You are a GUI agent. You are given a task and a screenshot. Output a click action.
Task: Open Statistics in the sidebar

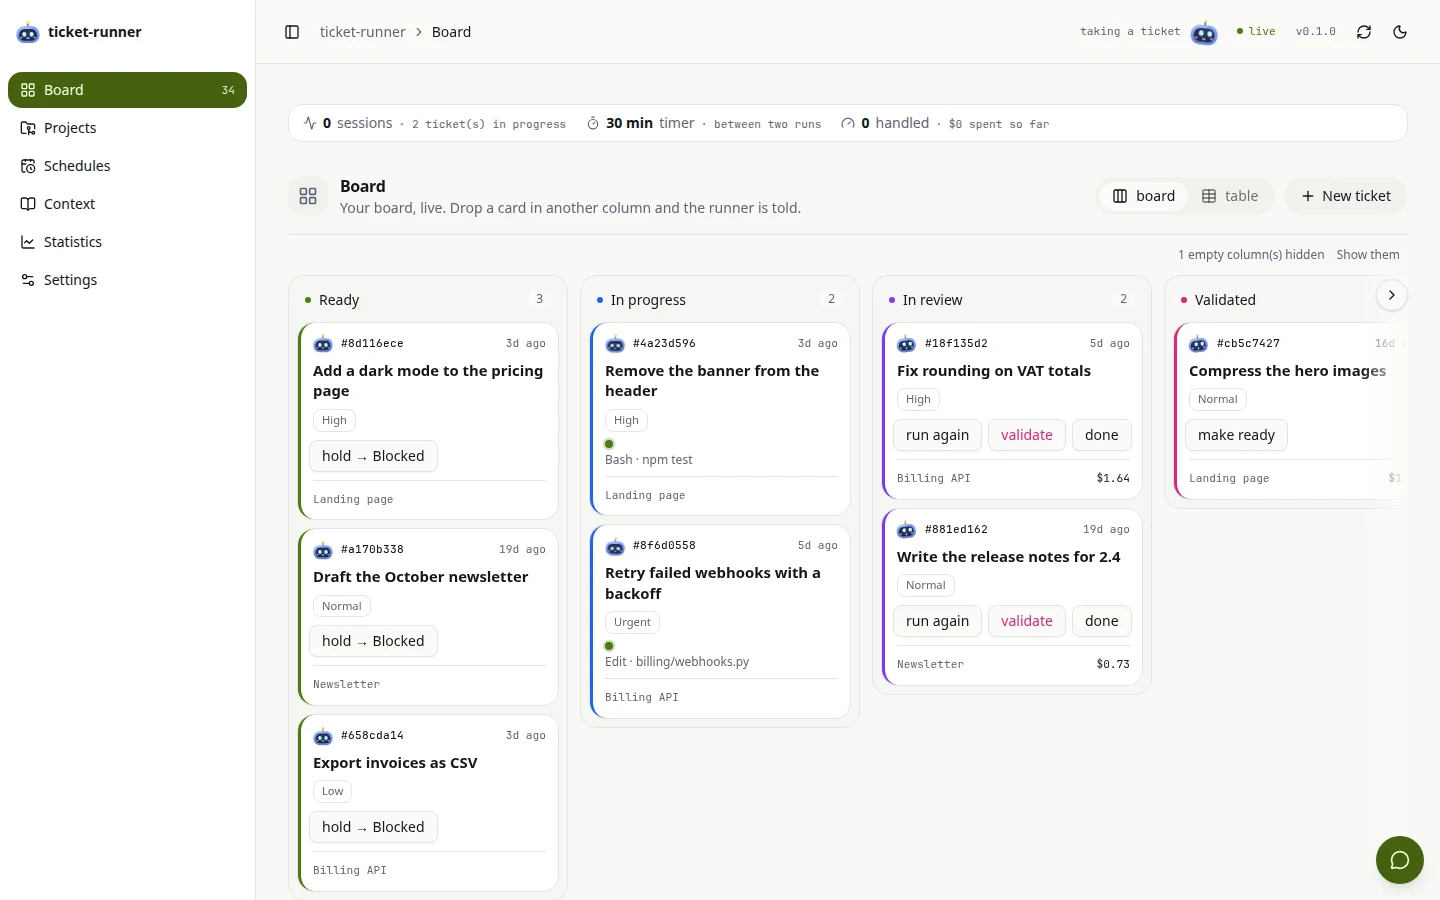(x=127, y=242)
